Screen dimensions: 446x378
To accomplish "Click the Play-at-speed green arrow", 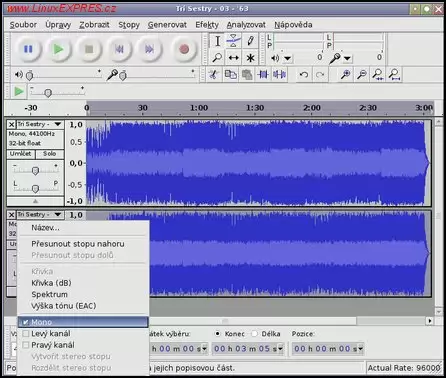I will point(19,91).
